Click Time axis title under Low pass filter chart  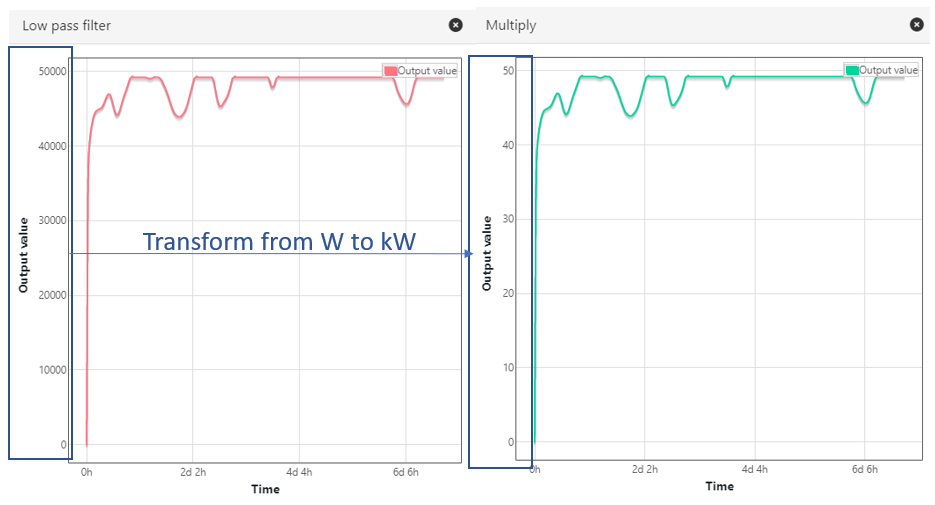pyautogui.click(x=265, y=489)
